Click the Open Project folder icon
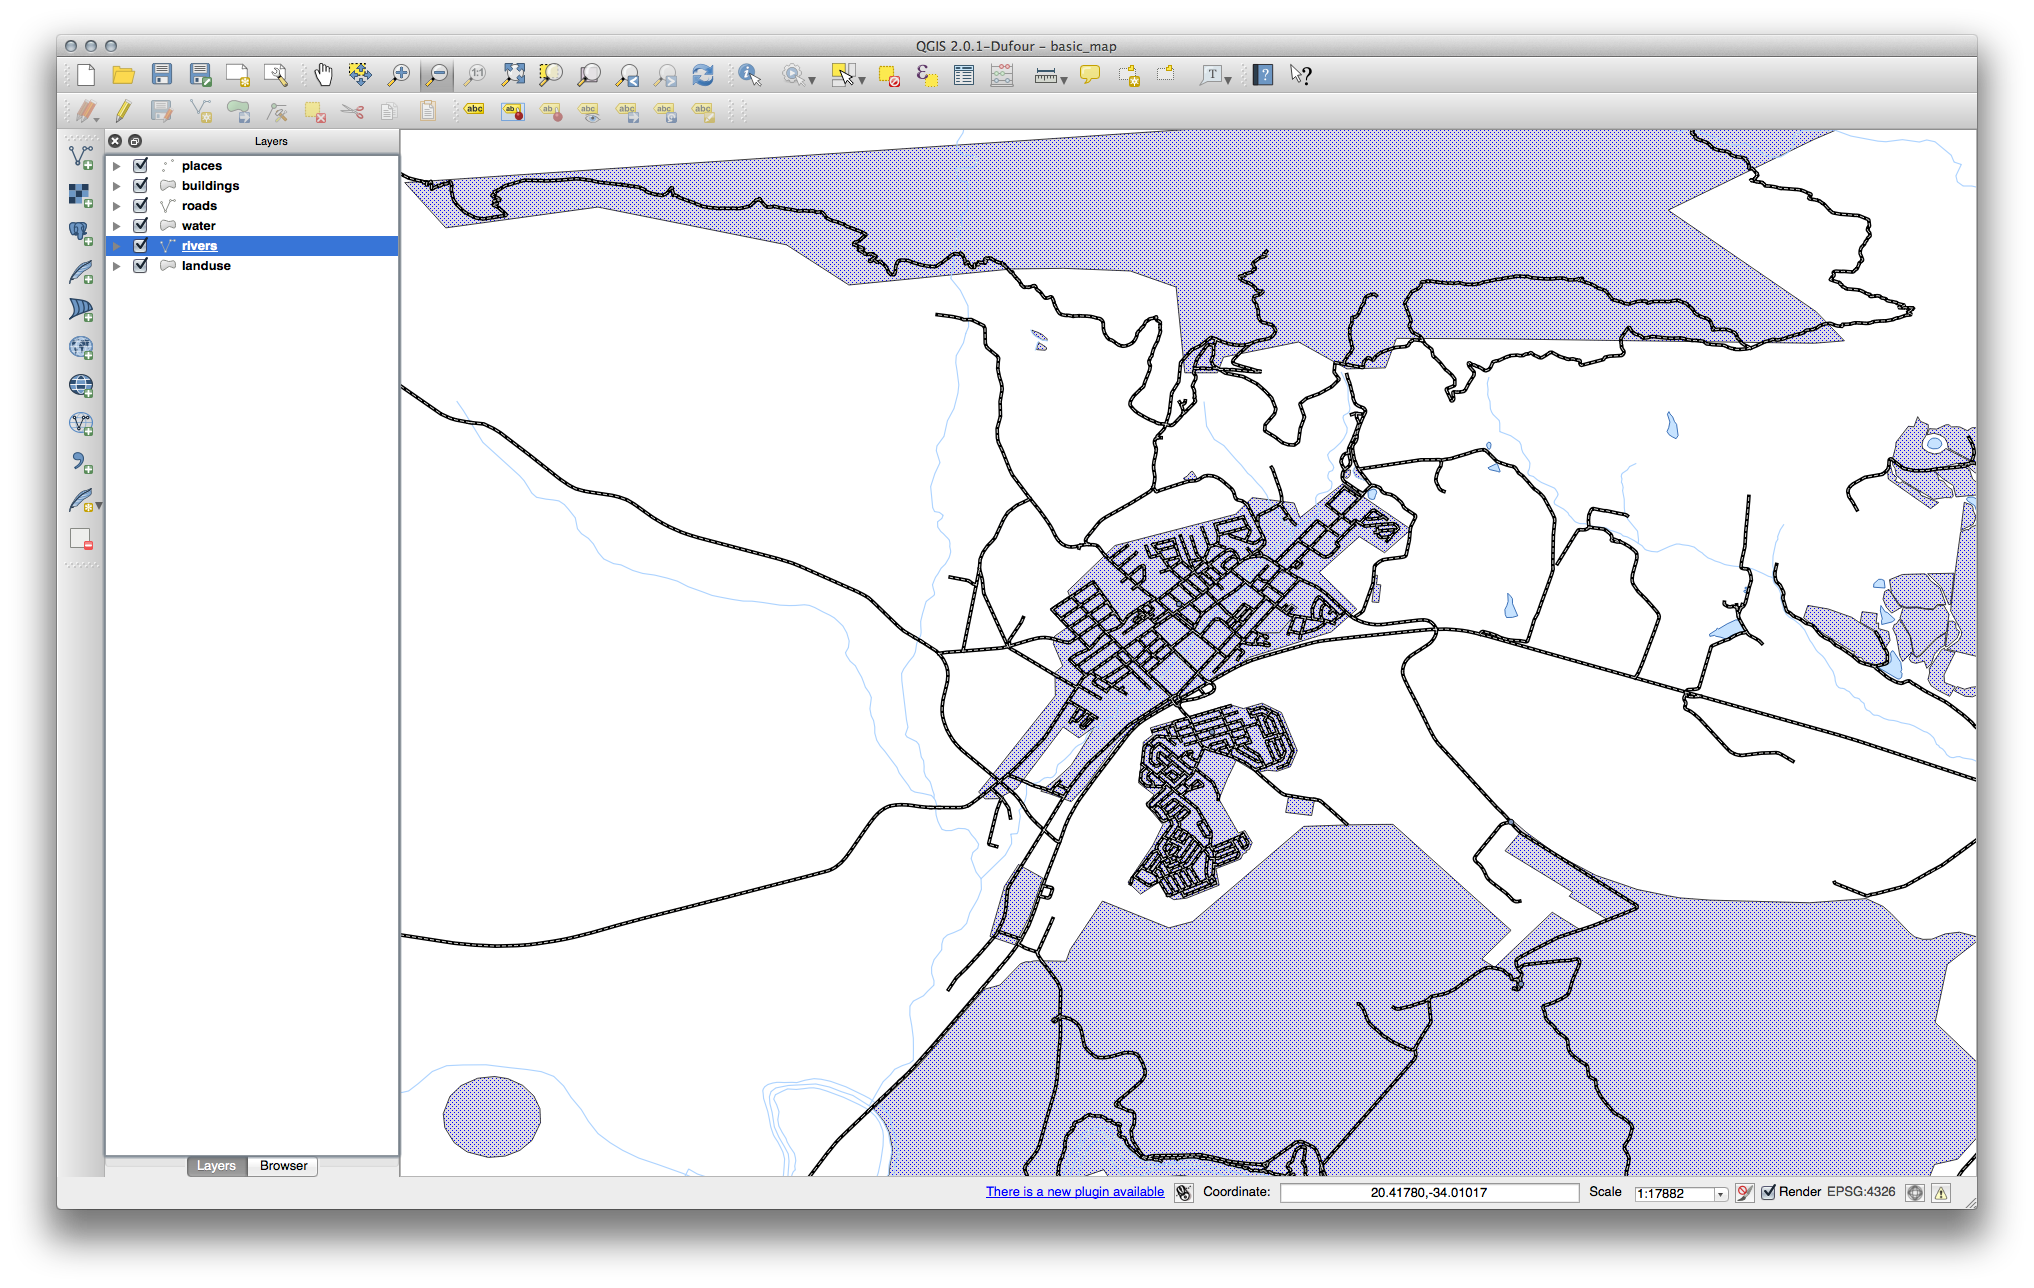This screenshot has width=2034, height=1288. coord(123,75)
